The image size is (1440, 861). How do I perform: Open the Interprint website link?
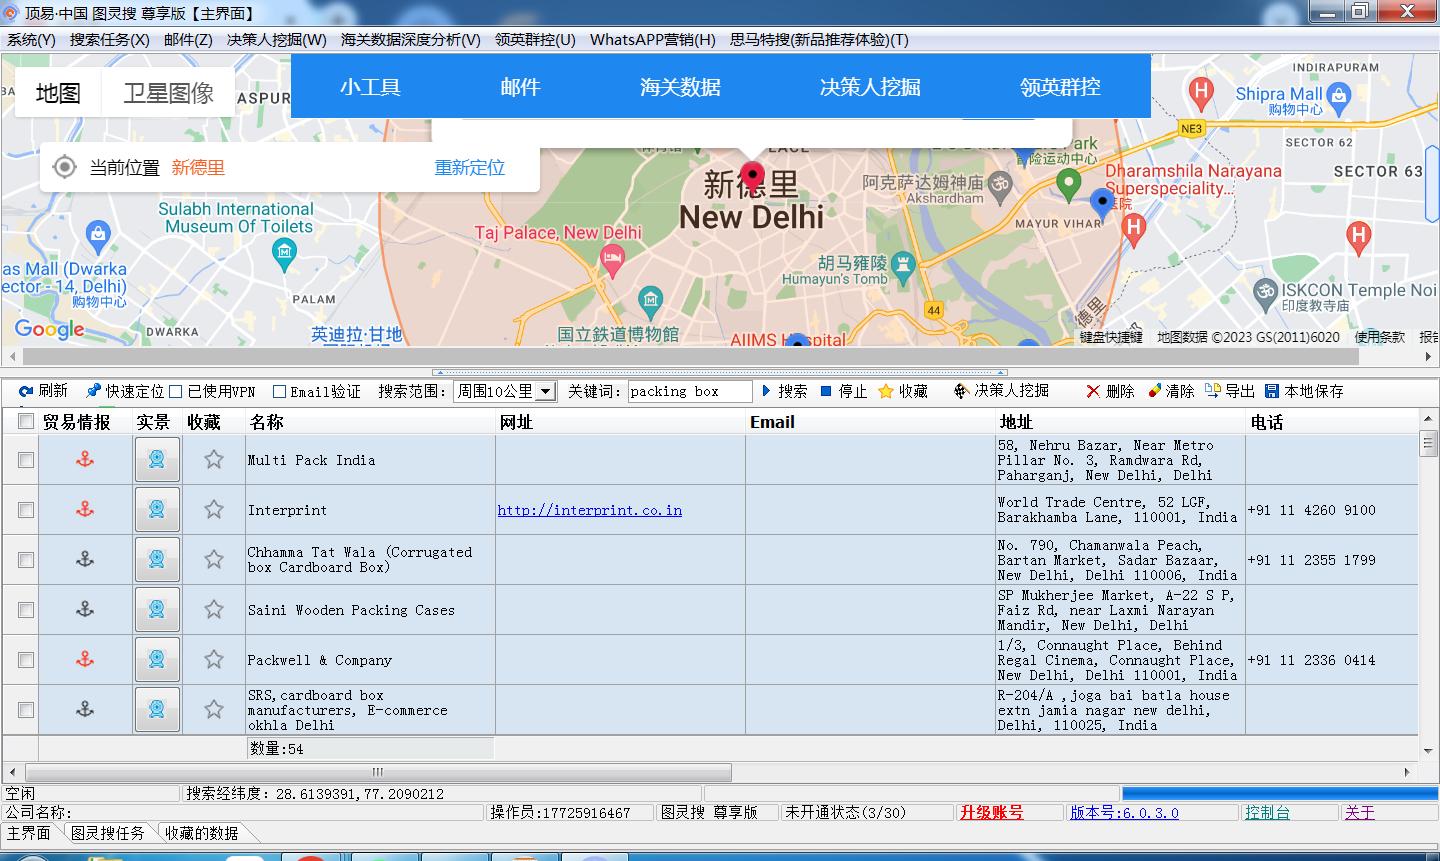[590, 510]
